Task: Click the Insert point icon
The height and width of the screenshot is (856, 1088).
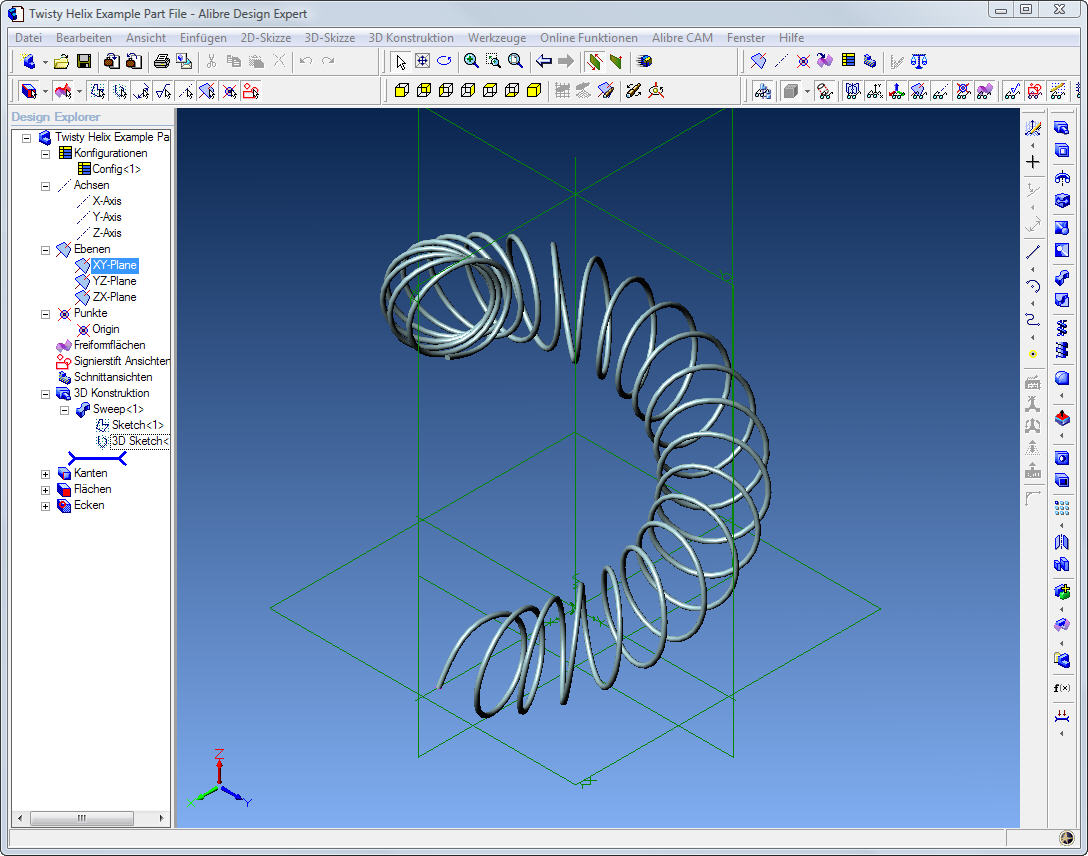Action: [x=803, y=61]
